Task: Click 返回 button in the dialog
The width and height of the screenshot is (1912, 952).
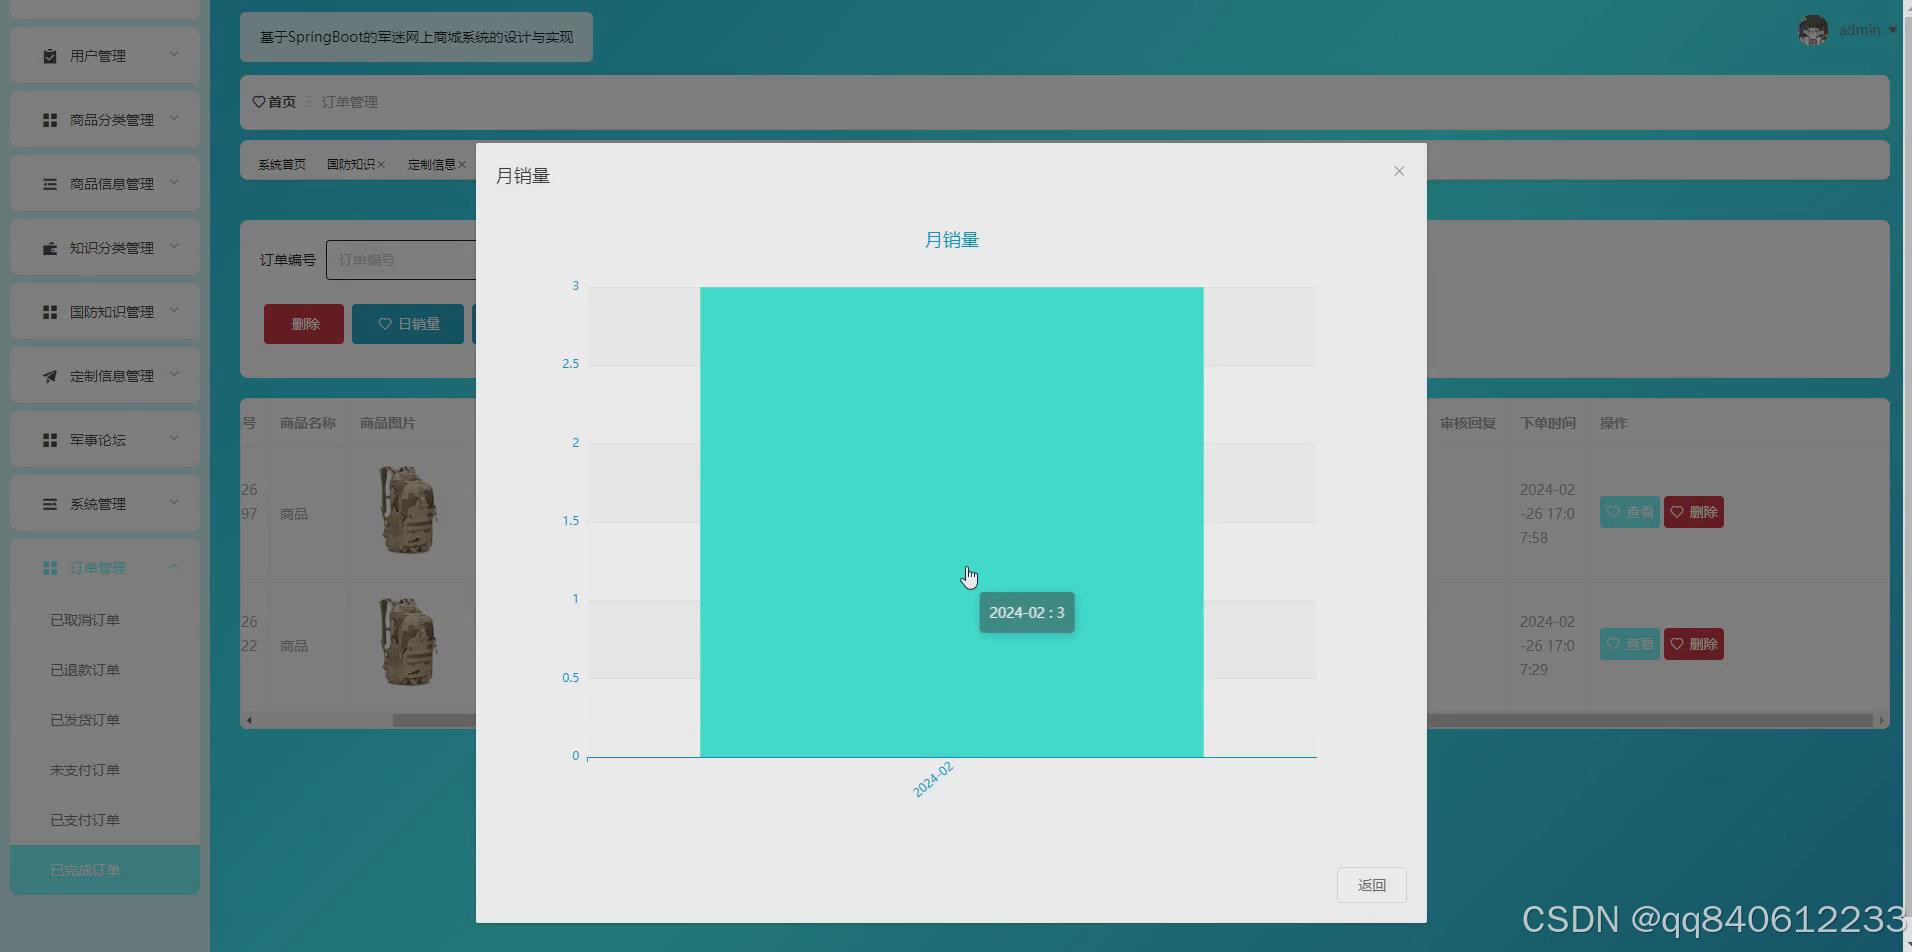Action: pyautogui.click(x=1372, y=885)
